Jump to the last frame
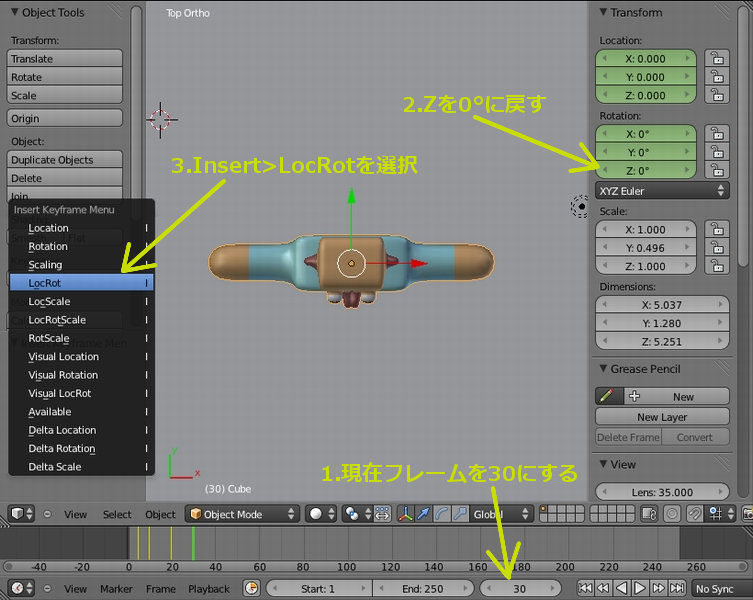The height and width of the screenshot is (600, 753). 677,588
